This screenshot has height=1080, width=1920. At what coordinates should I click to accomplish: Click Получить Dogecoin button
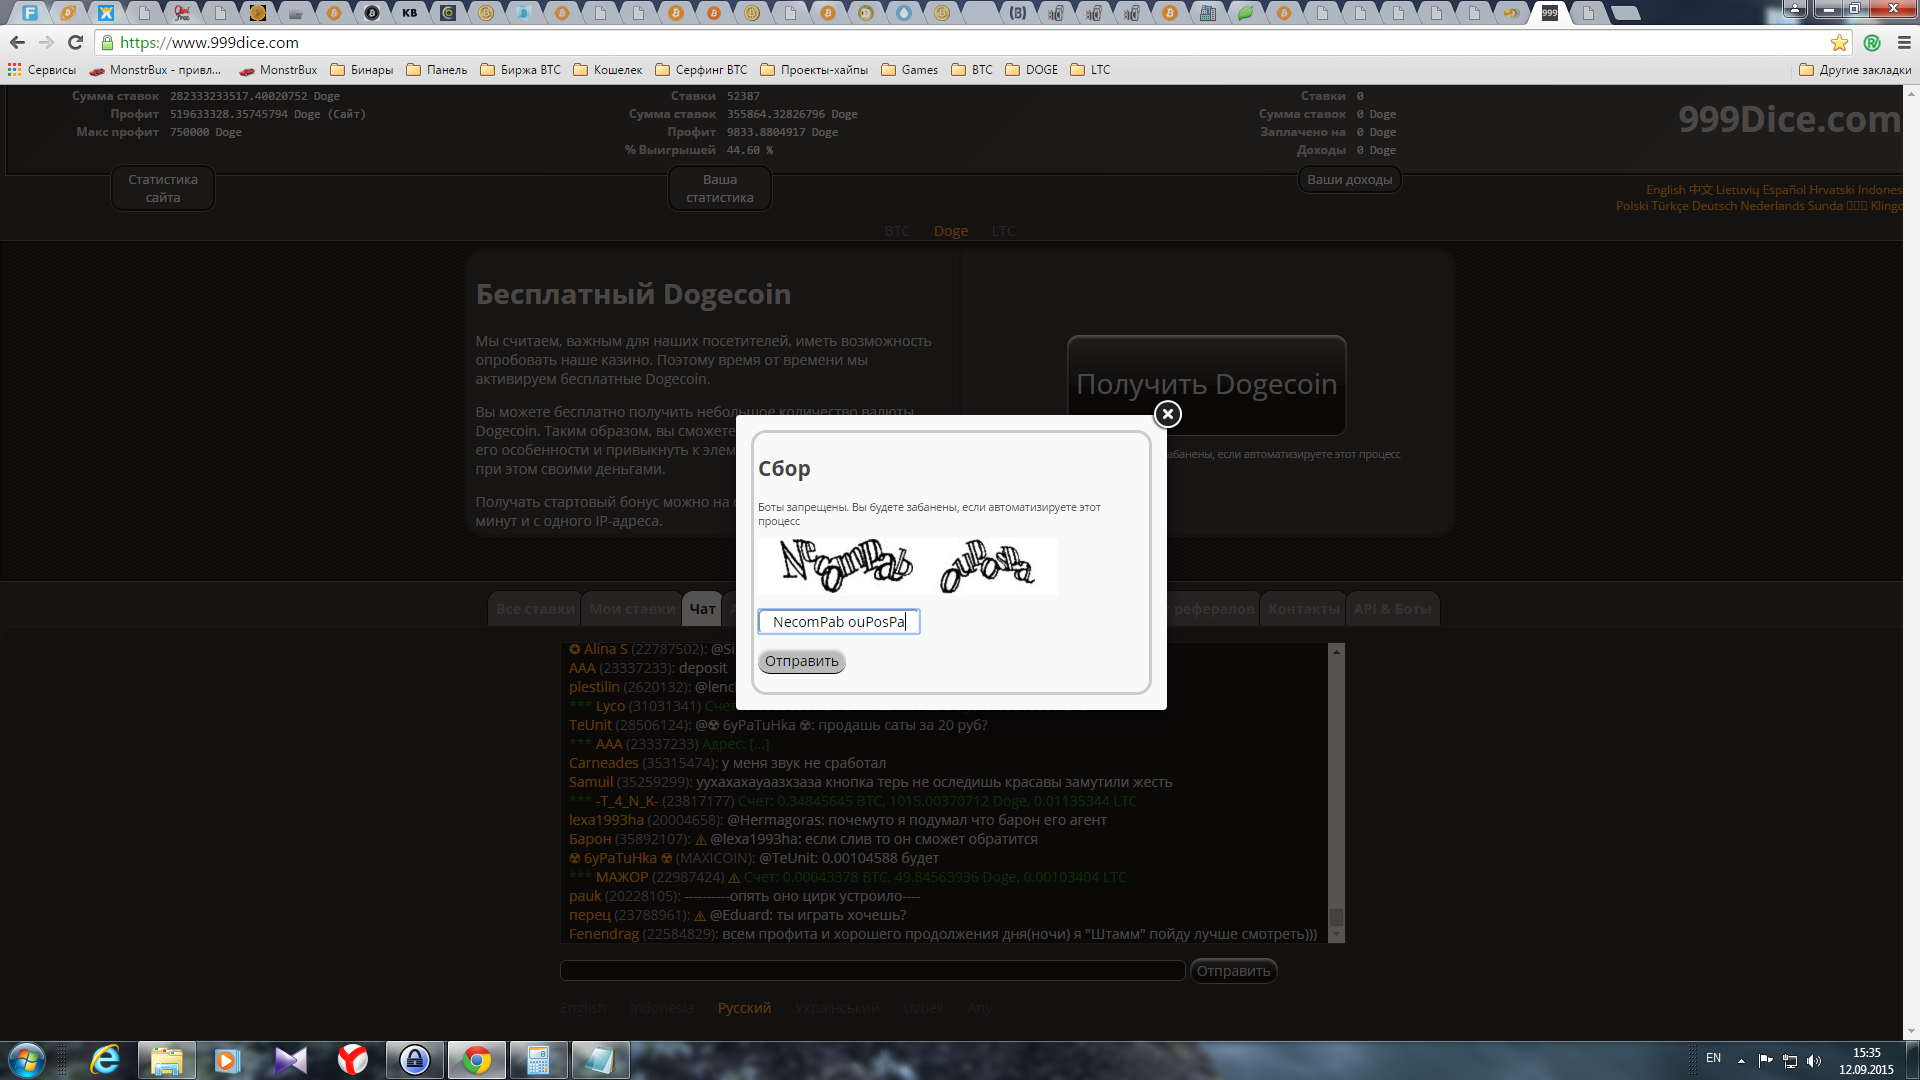(1206, 385)
